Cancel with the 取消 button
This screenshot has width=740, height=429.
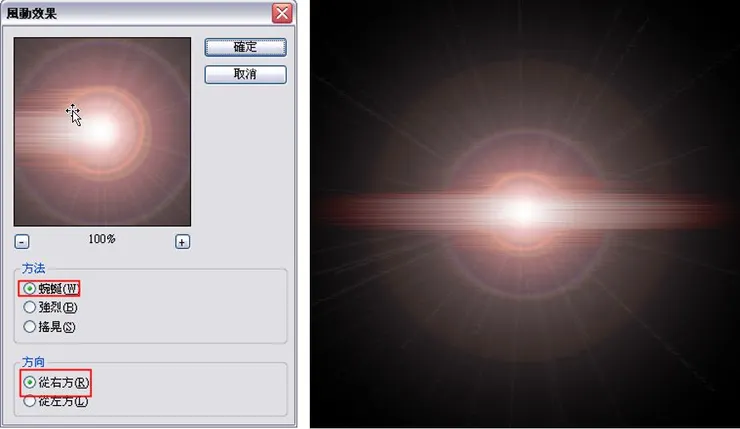(245, 75)
